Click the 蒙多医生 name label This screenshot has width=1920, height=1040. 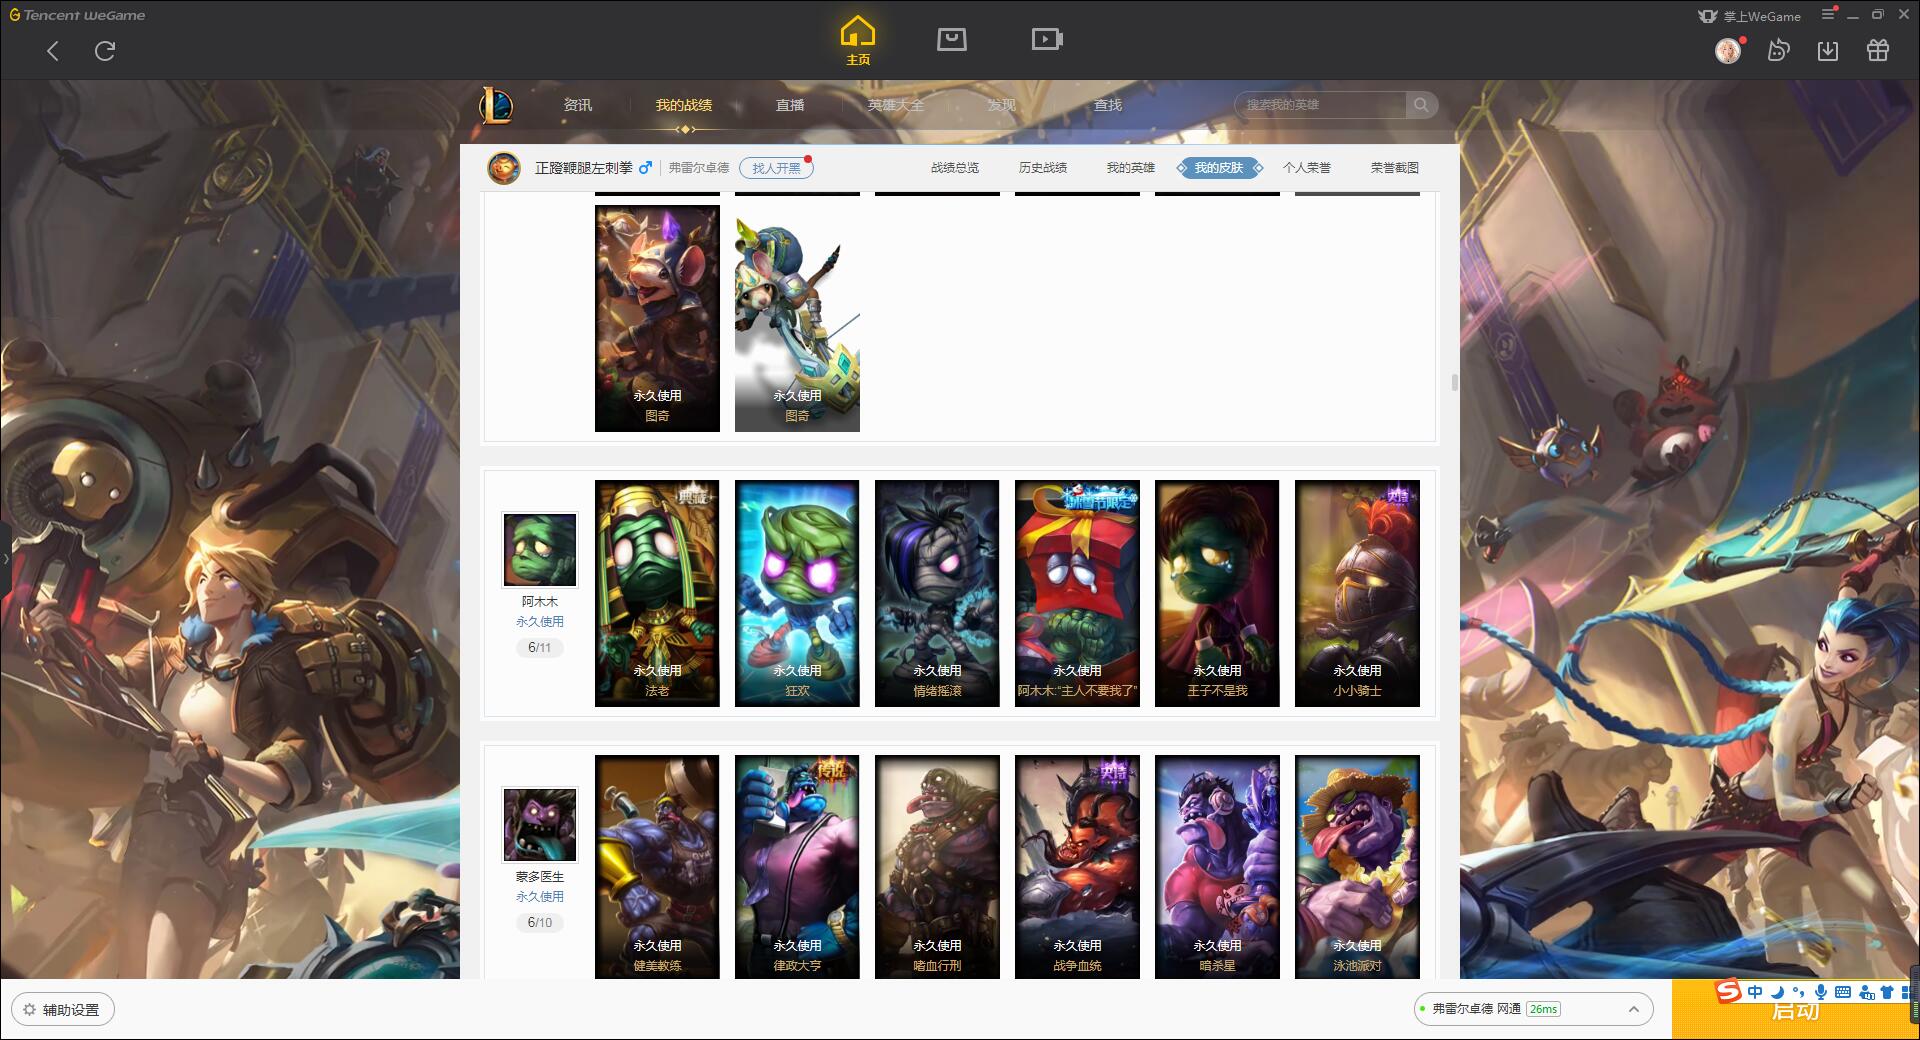point(540,877)
